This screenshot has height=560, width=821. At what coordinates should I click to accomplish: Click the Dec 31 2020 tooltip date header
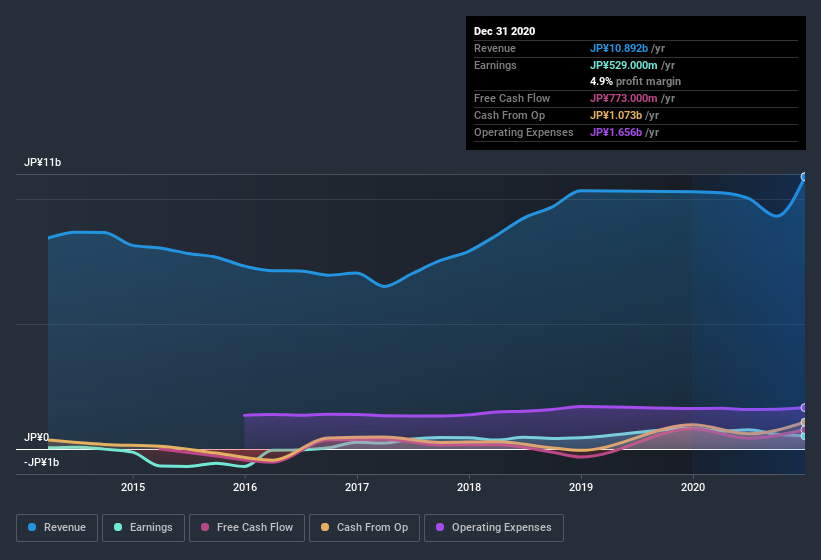[504, 31]
